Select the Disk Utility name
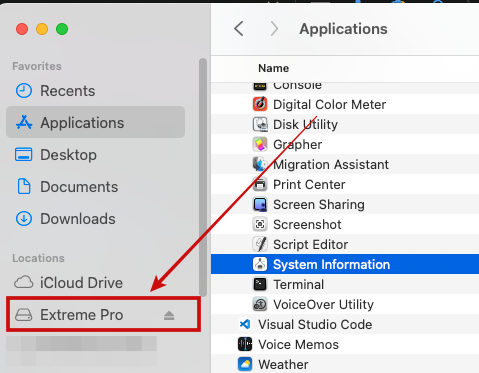The image size is (479, 373). pyautogui.click(x=305, y=125)
